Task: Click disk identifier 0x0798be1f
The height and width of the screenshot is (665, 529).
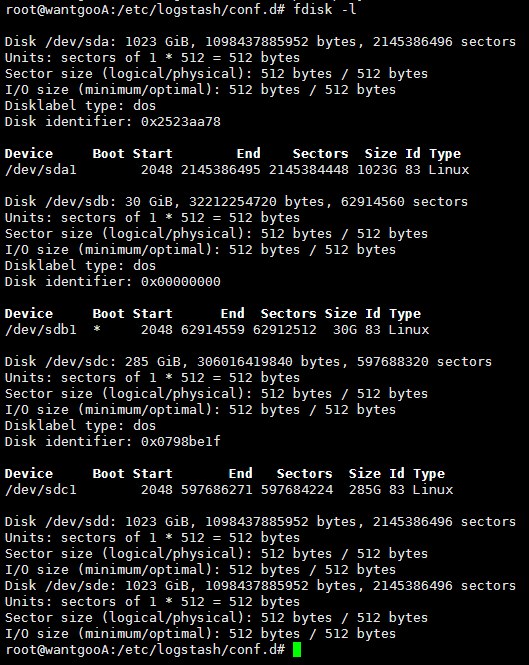Action: [x=181, y=441]
